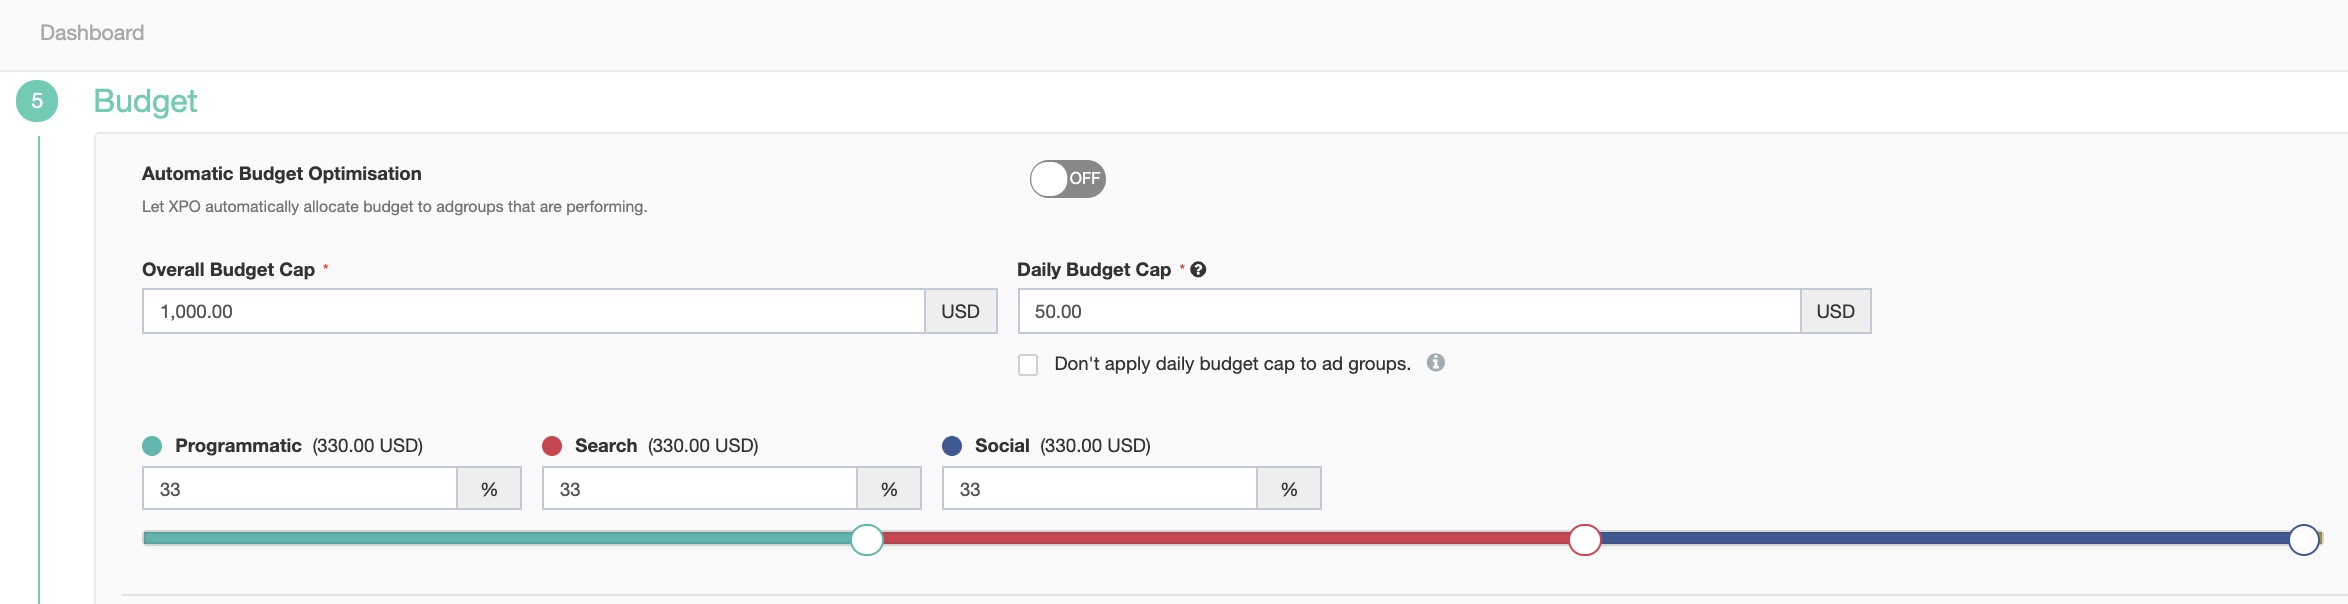Click the blue Social slider handle
The width and height of the screenshot is (2348, 604).
point(2304,540)
